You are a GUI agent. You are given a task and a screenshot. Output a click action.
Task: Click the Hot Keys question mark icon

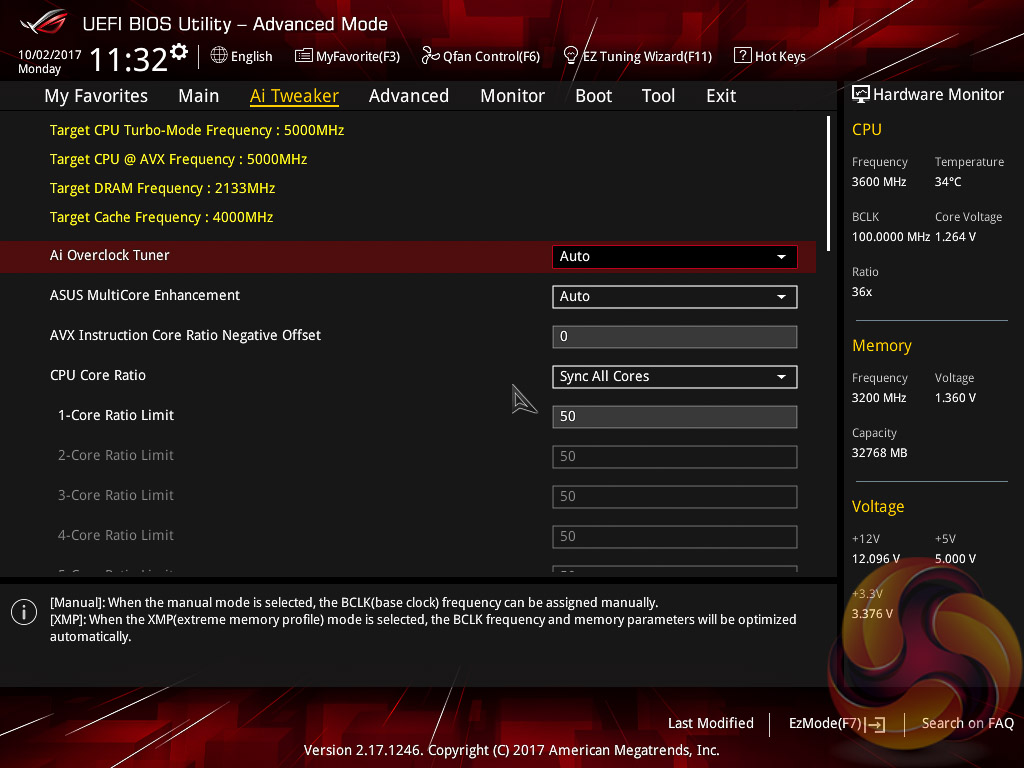(743, 56)
